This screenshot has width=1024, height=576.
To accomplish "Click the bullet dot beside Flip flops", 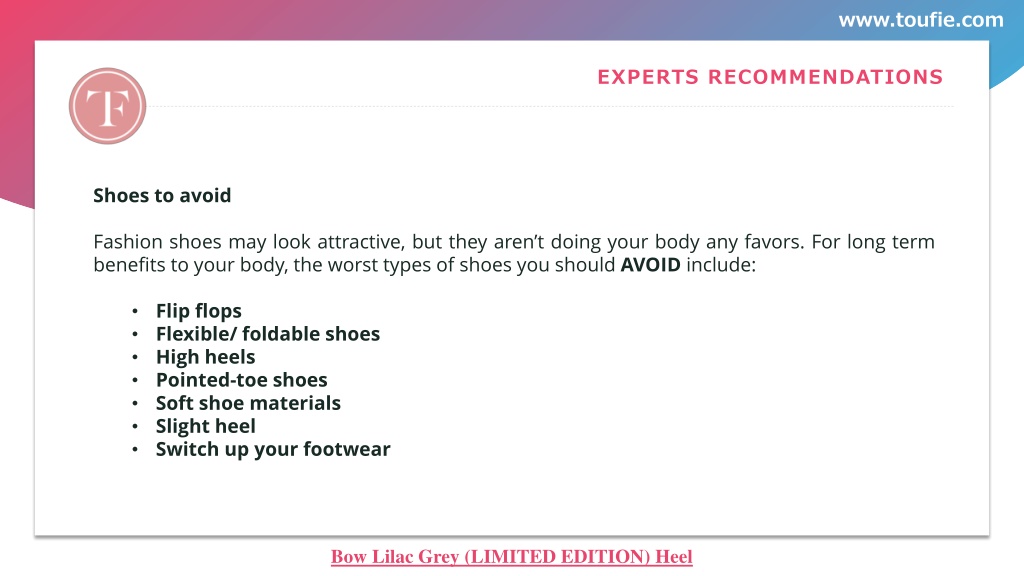I will click(135, 312).
